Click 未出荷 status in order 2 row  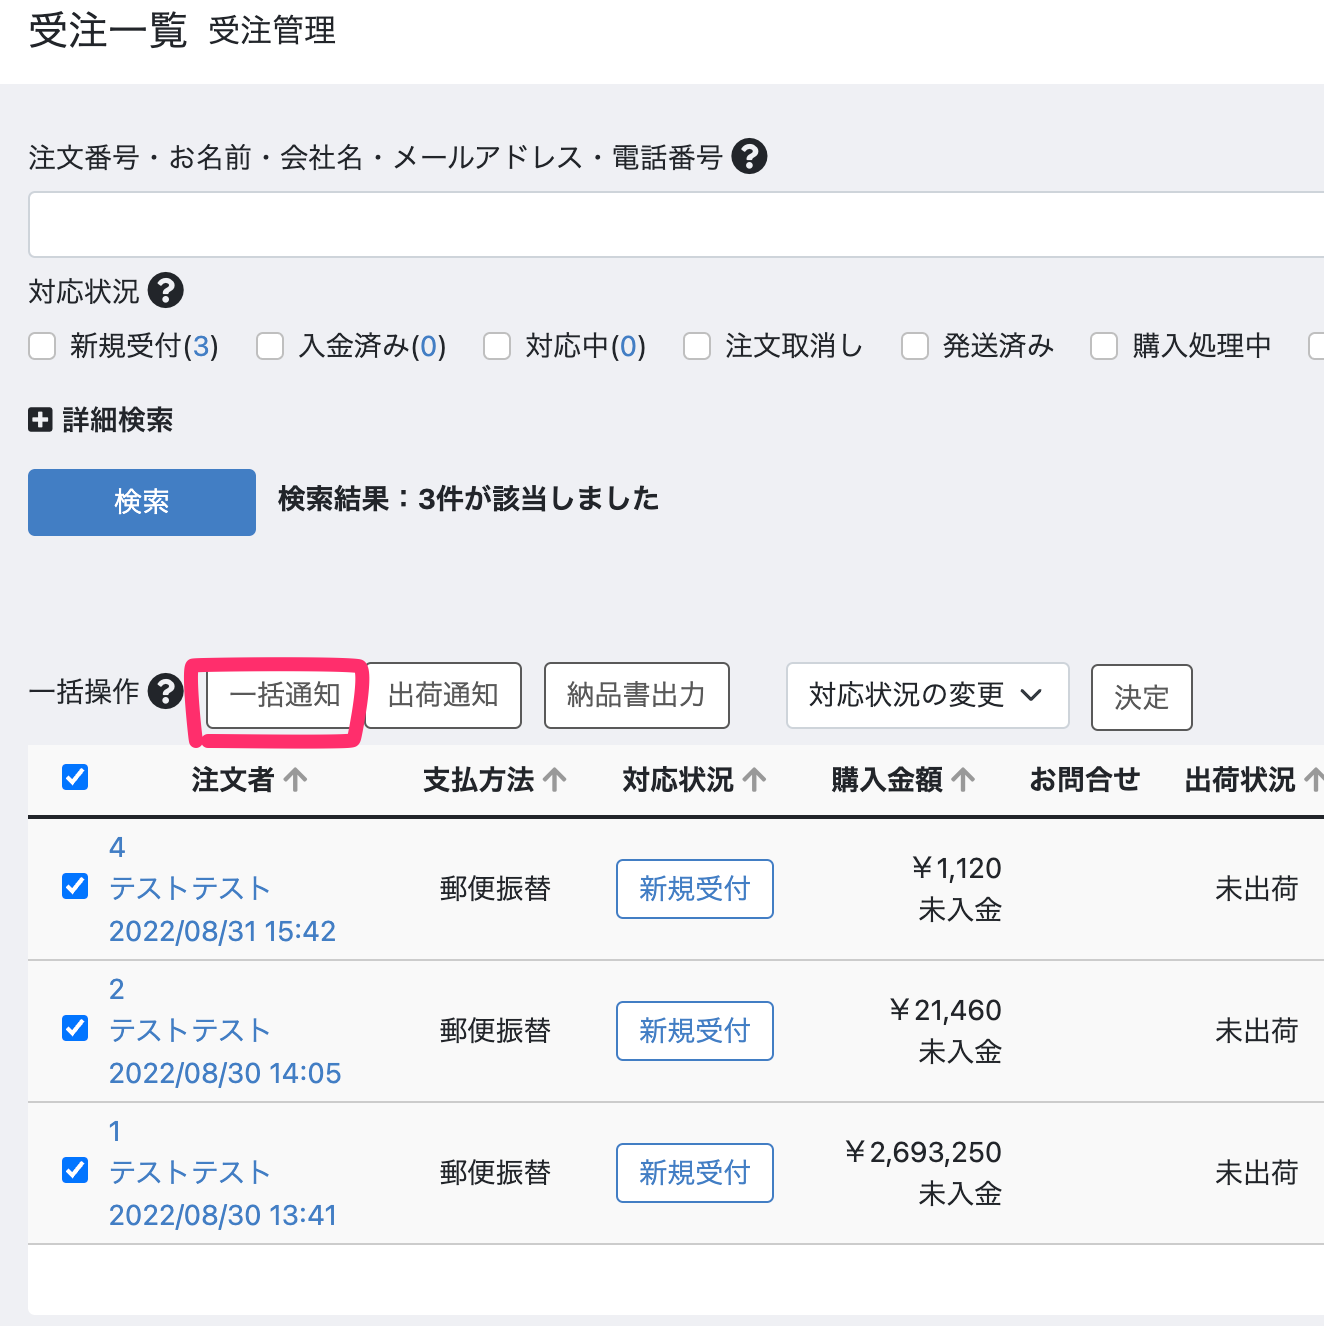pos(1256,1031)
